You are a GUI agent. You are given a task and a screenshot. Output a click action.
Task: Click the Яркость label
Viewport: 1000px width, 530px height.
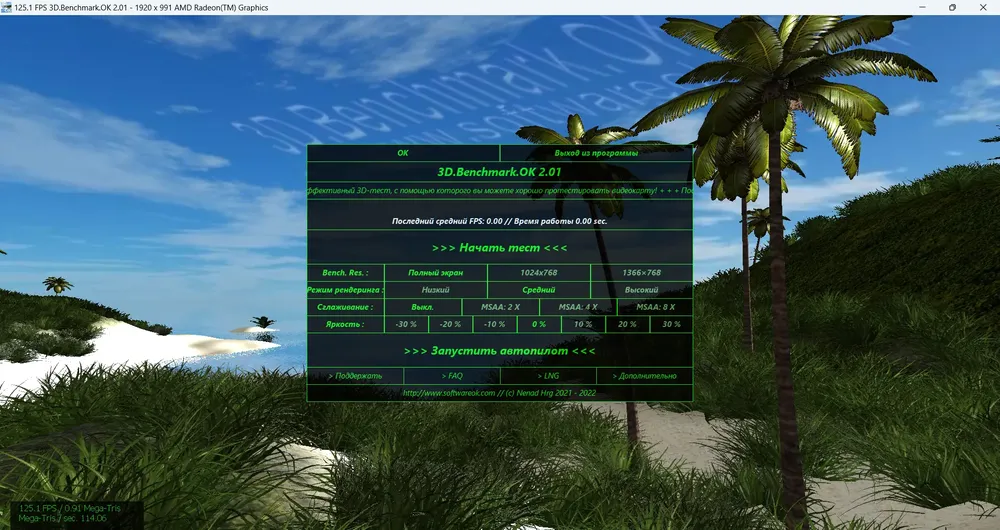tap(345, 324)
